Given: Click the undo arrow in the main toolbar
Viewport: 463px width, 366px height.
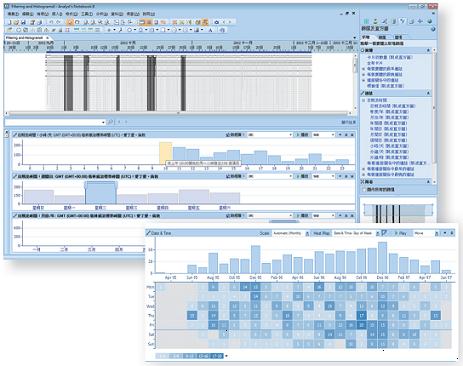Looking at the screenshot, I should (51, 22).
